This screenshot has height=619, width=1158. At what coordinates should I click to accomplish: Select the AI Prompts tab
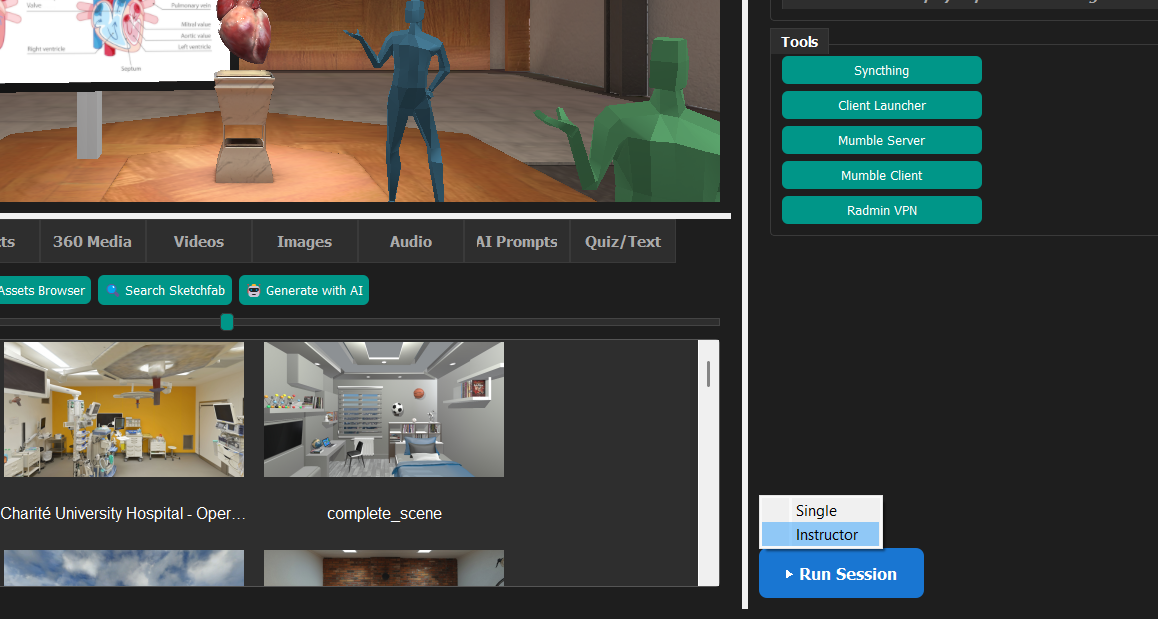[x=516, y=242]
